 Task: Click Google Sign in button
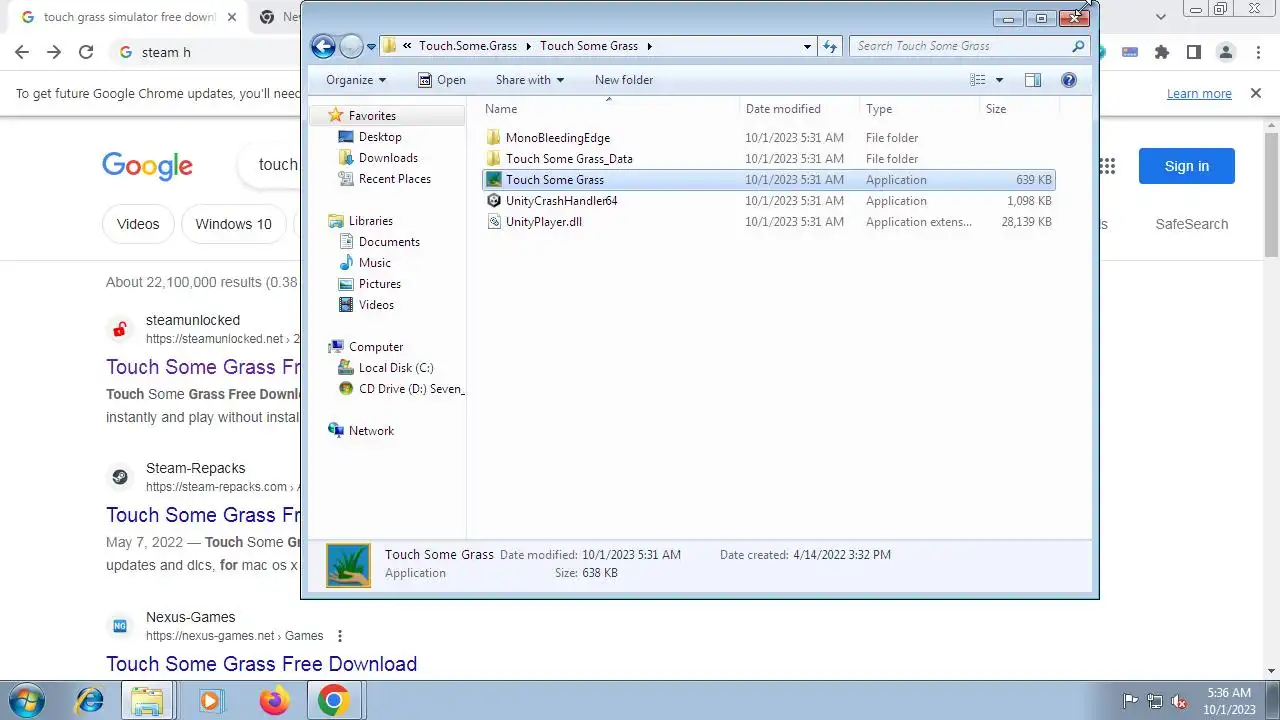[x=1187, y=166]
